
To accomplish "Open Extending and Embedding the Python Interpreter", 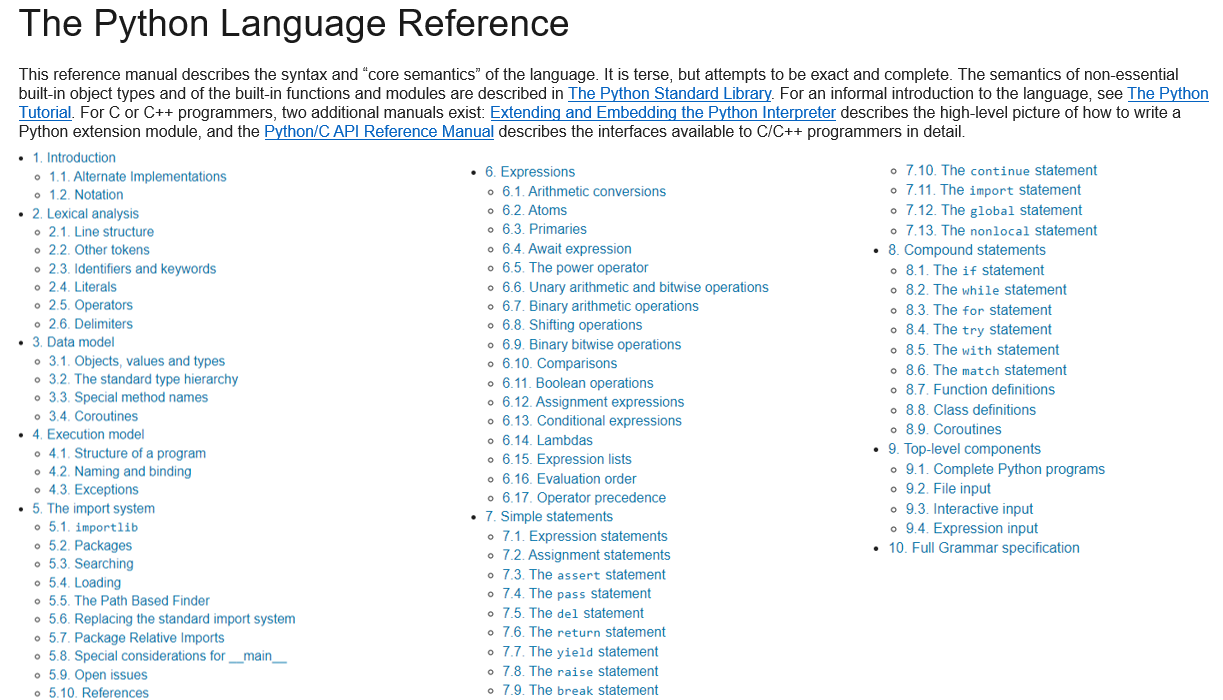I will pyautogui.click(x=662, y=113).
